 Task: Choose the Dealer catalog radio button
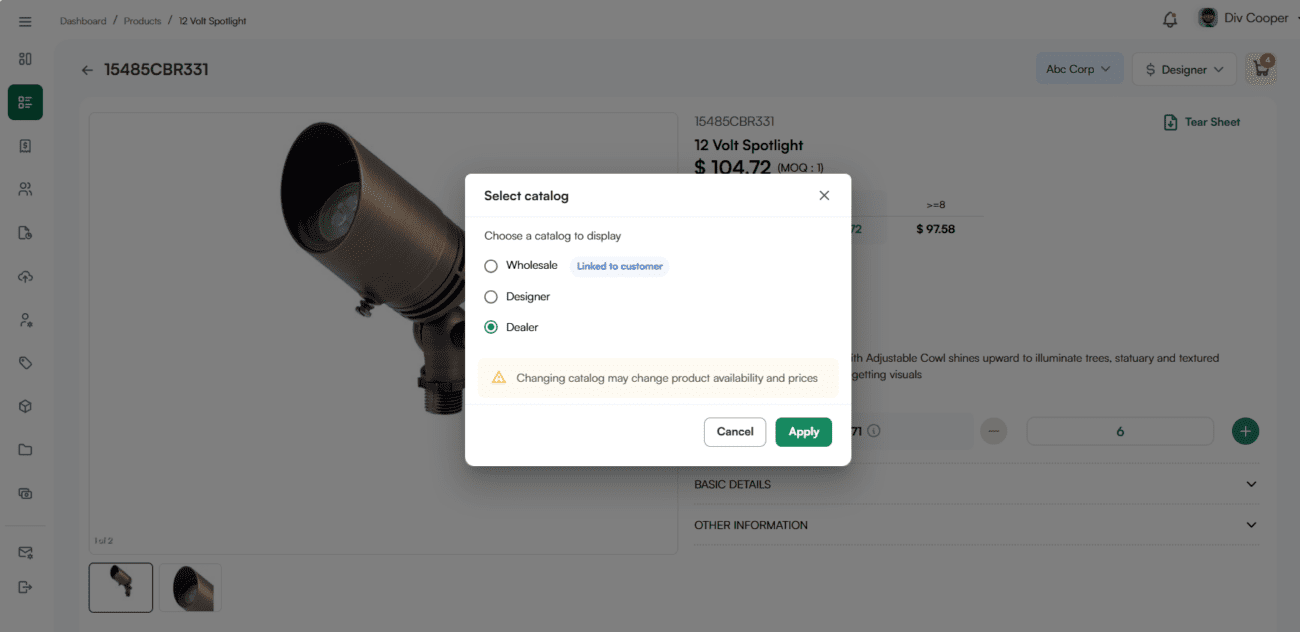[491, 327]
